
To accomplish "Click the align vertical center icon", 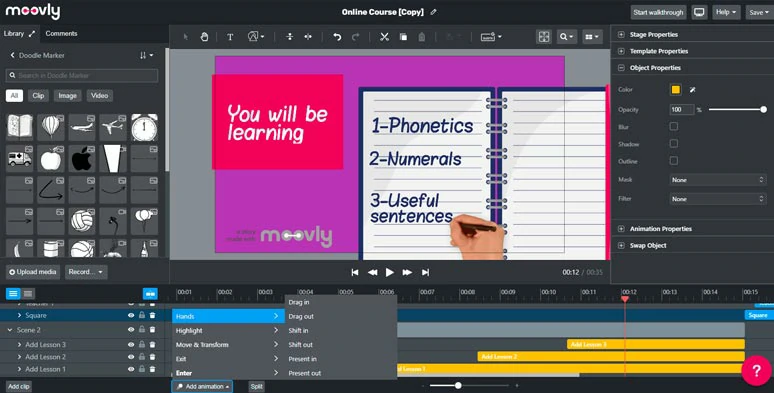I will [289, 37].
